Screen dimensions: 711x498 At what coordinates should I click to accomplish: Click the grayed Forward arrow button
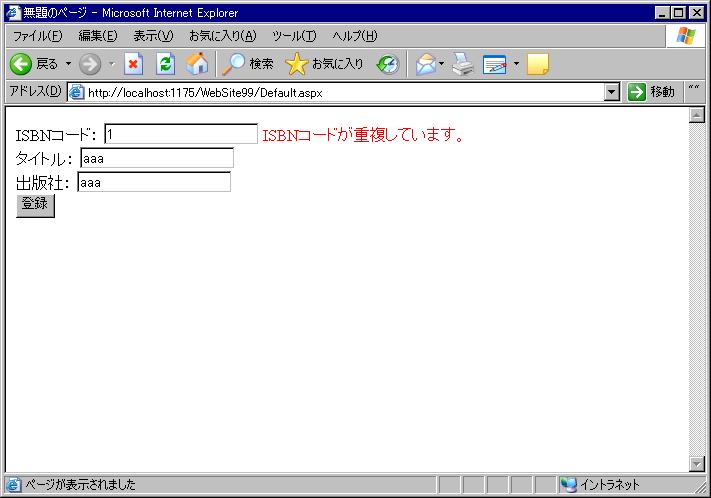coord(90,64)
